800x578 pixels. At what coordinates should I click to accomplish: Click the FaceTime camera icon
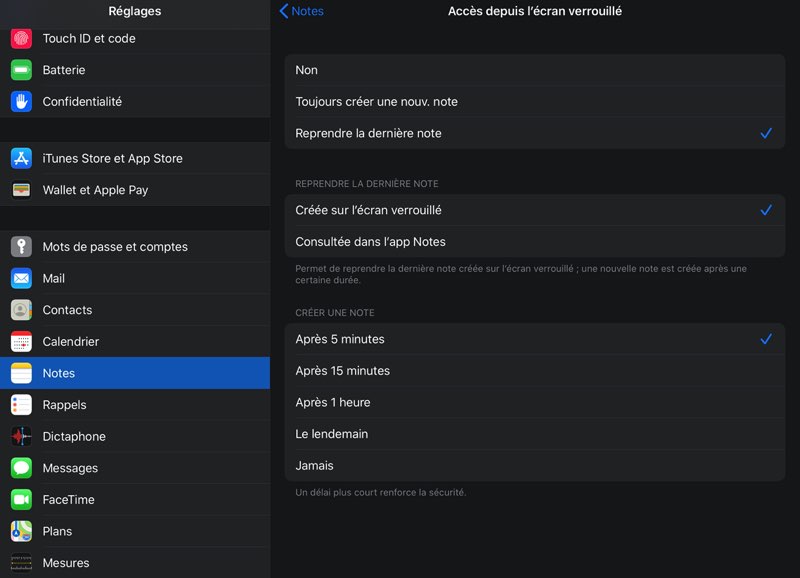[21, 500]
